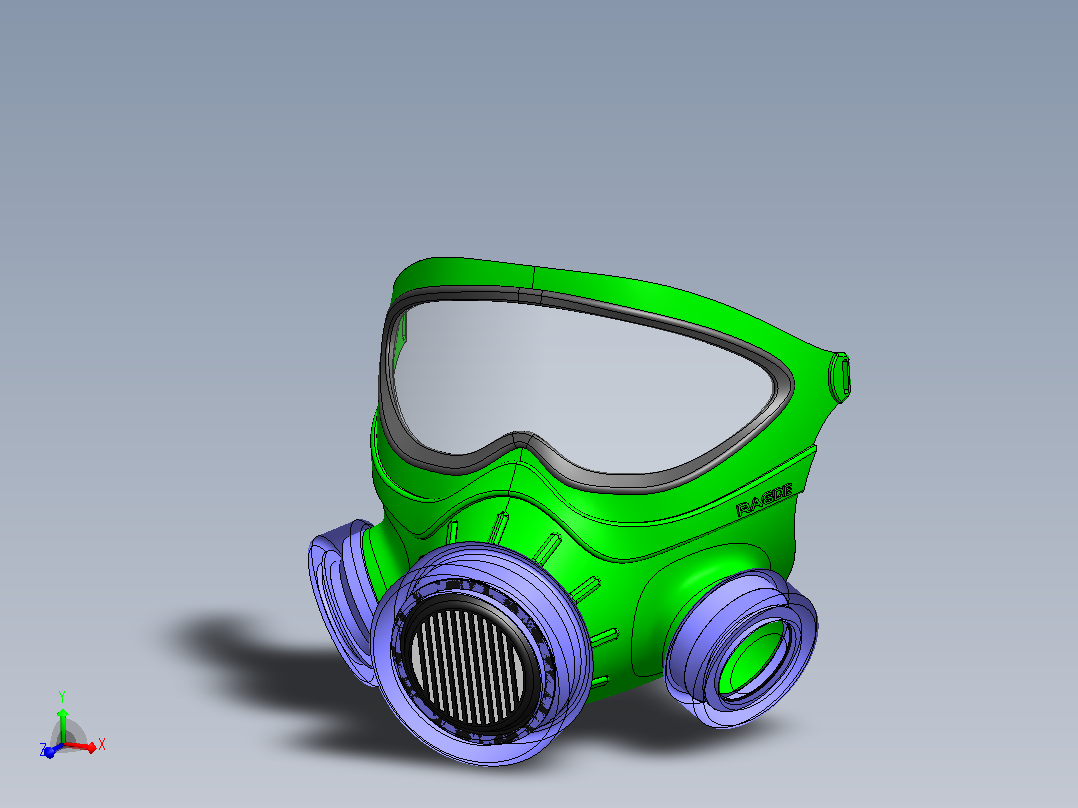Viewport: 1078px width, 808px height.
Task: Click the blue Z axis of the triad
Action: coord(51,751)
